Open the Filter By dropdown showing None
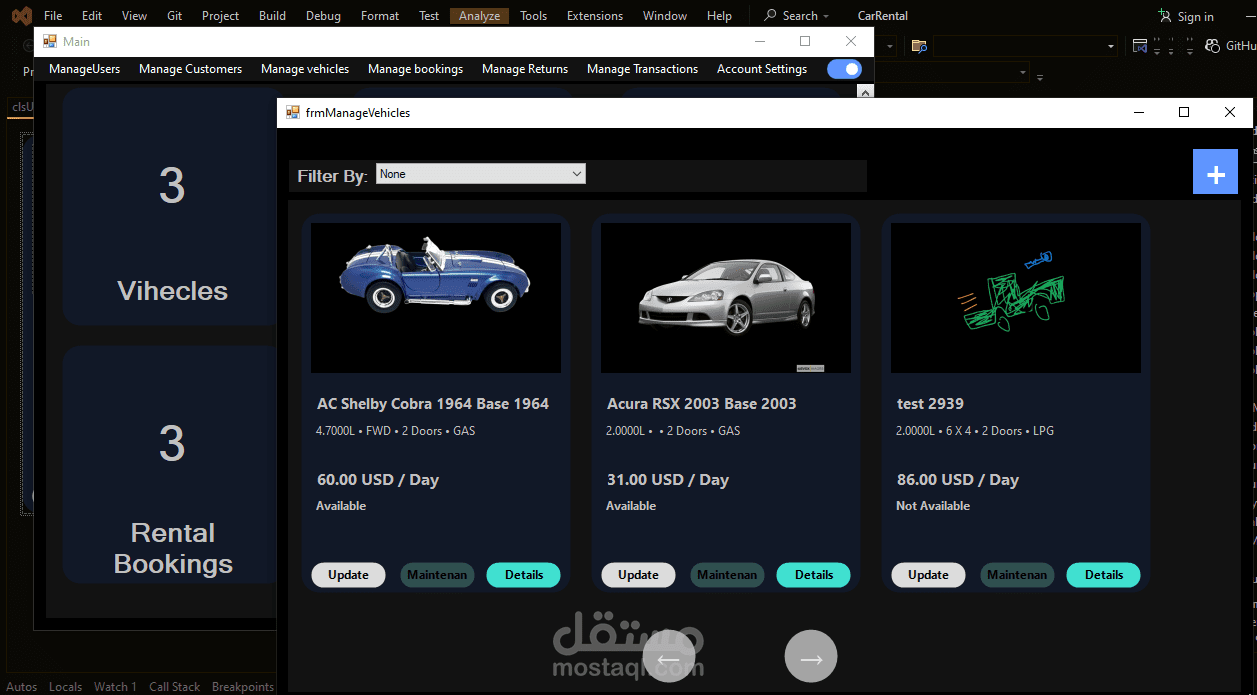Viewport: 1257px width, 695px height. (480, 173)
